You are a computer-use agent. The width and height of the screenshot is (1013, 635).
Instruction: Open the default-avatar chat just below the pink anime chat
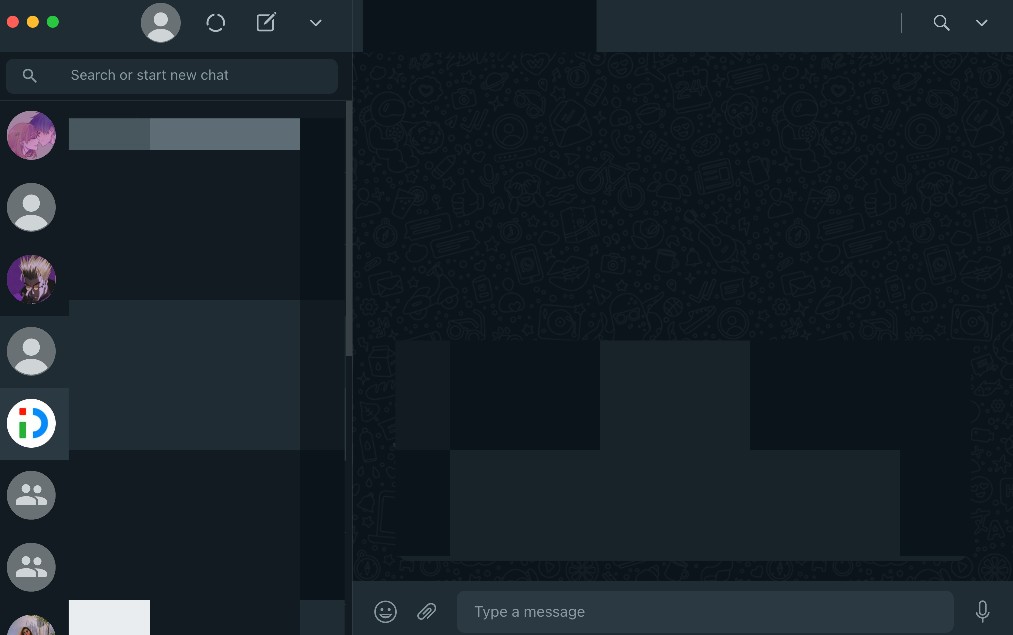[31, 207]
